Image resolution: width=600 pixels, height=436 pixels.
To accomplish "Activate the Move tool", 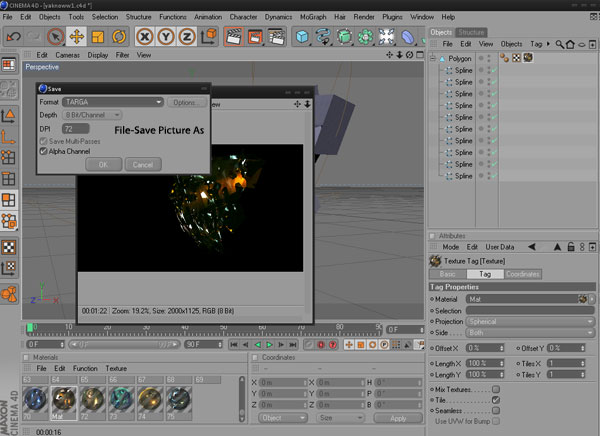I will pos(77,37).
